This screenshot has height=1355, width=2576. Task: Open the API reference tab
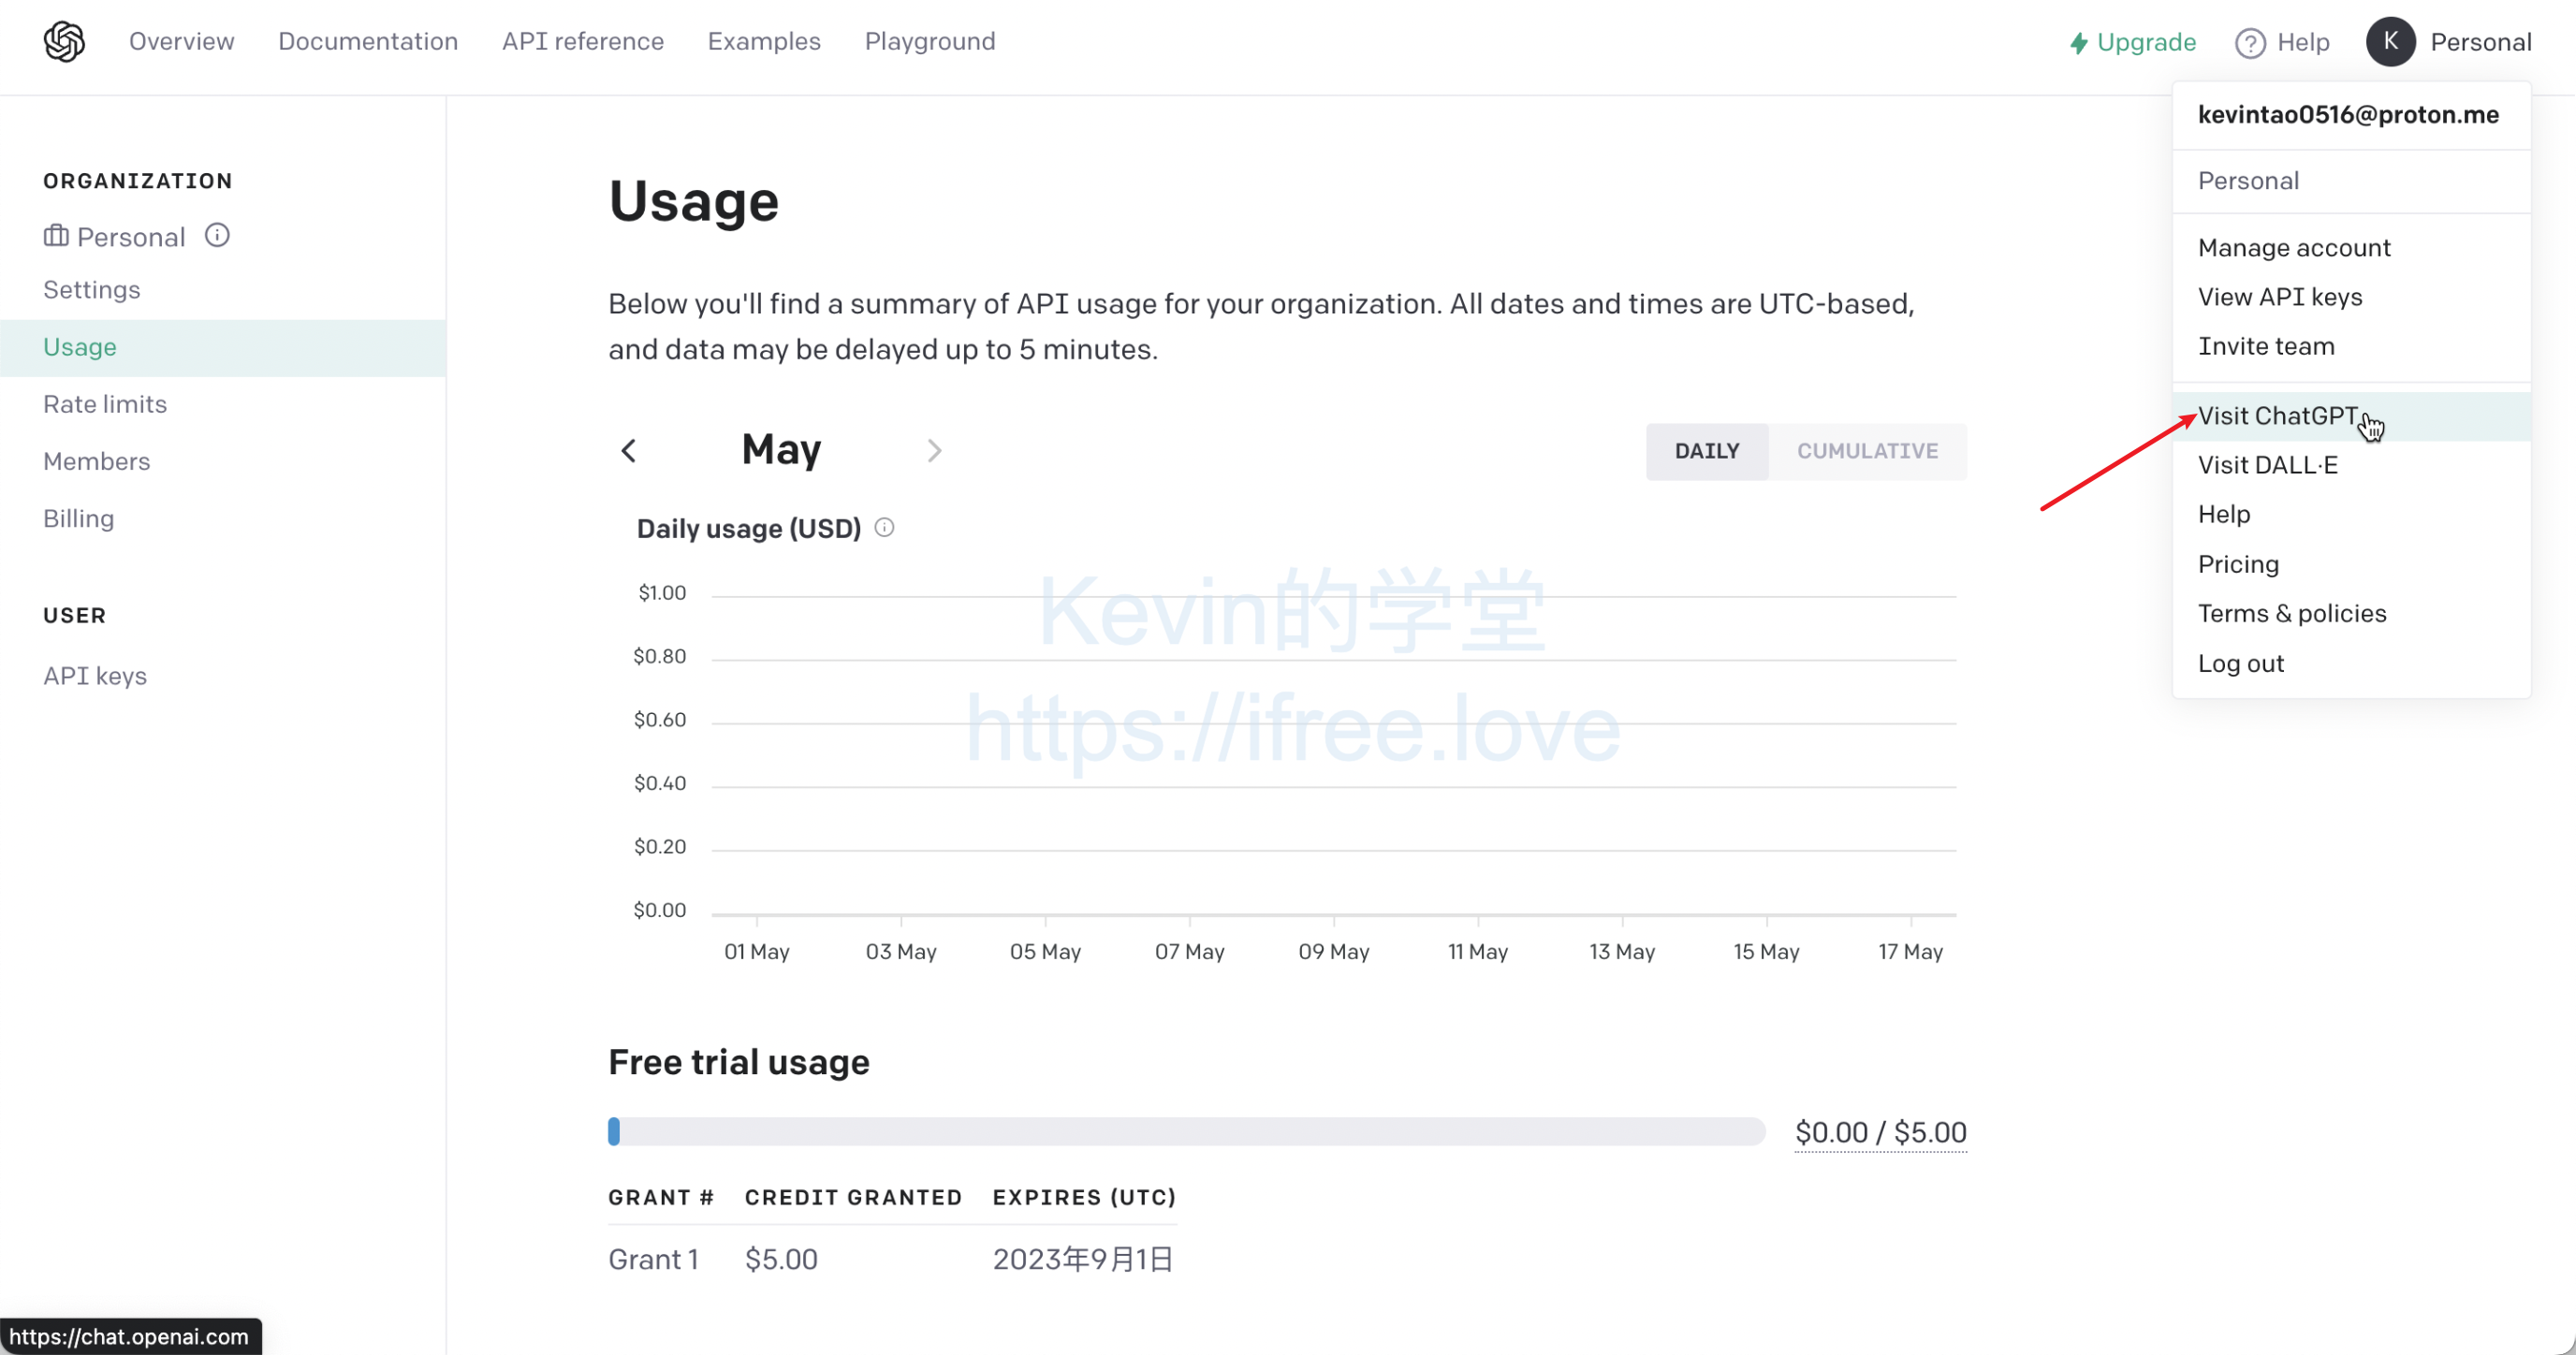coord(583,42)
